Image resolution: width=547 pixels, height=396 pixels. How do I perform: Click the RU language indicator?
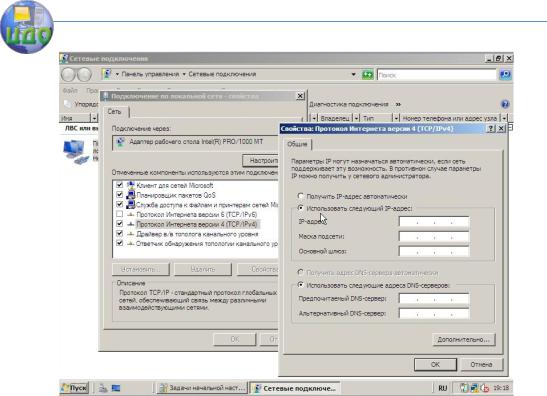(x=442, y=388)
